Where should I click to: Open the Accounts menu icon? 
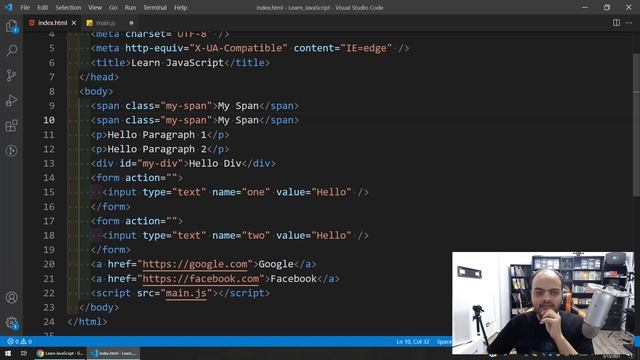pyautogui.click(x=11, y=298)
